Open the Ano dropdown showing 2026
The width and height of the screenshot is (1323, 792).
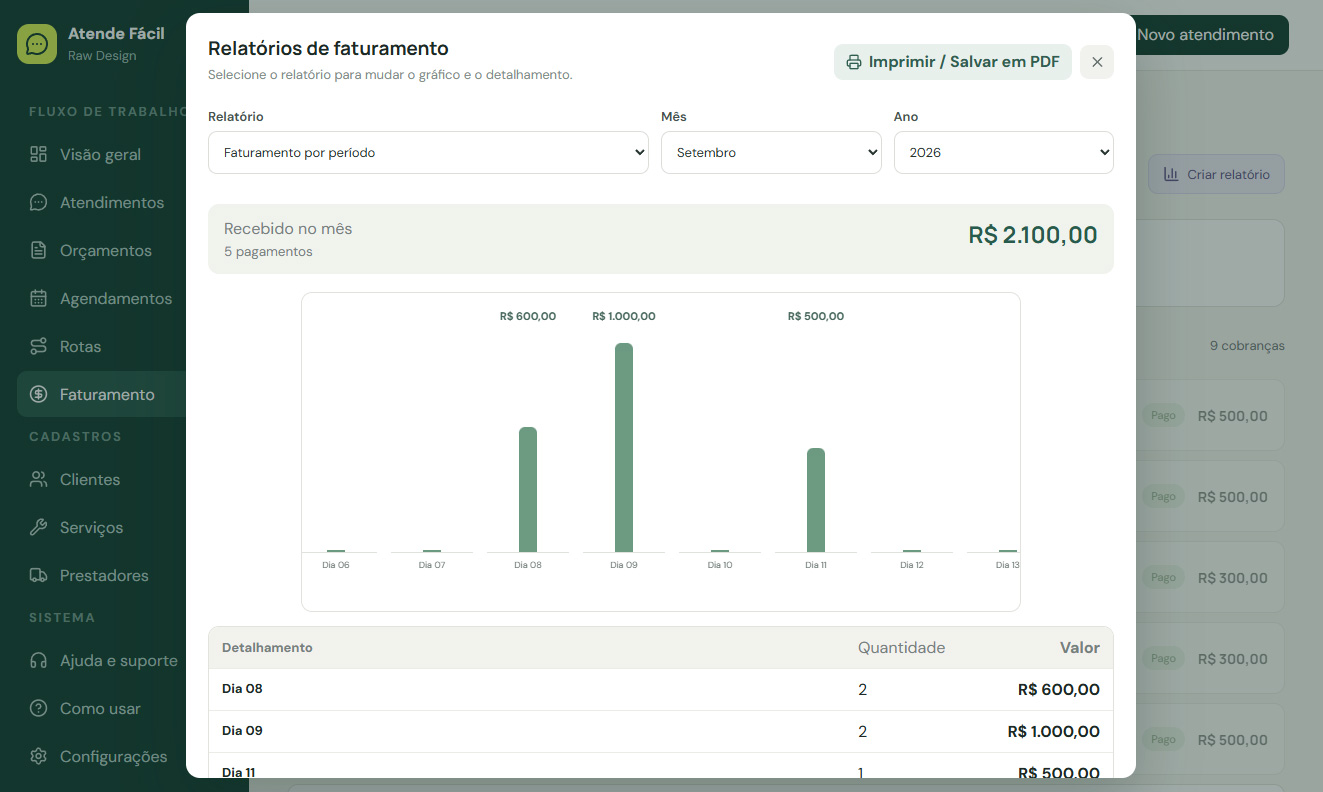(1003, 153)
